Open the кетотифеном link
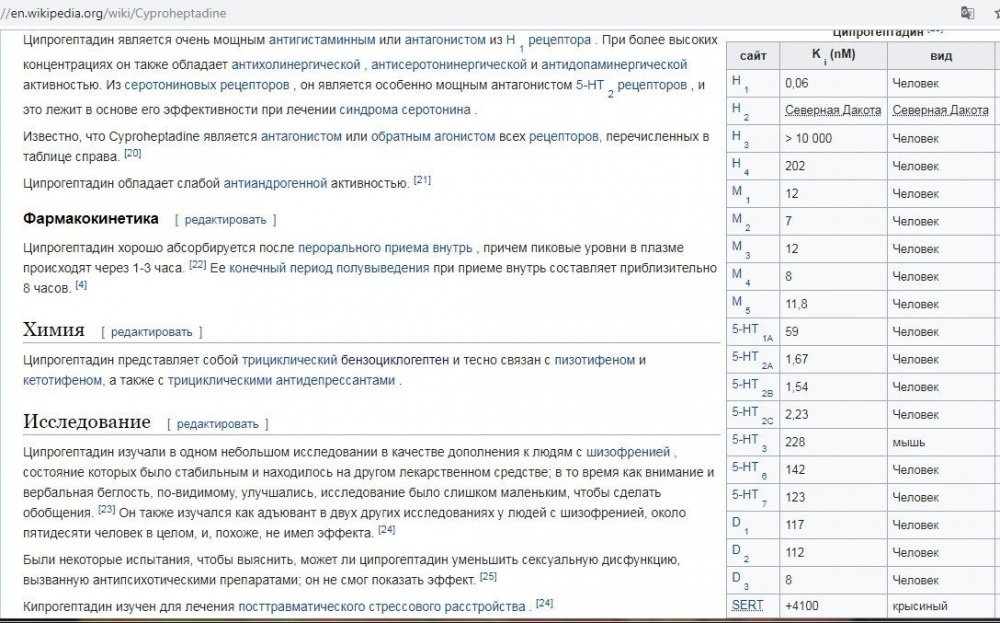Viewport: 1000px width, 623px height. (x=62, y=381)
